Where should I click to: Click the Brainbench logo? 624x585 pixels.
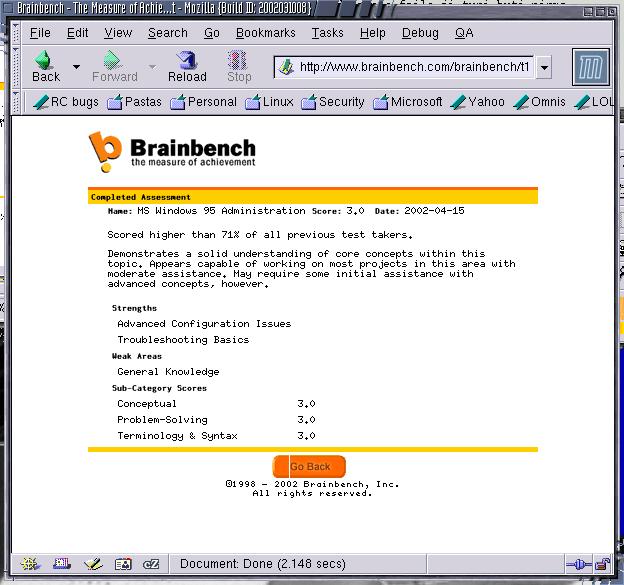click(172, 152)
